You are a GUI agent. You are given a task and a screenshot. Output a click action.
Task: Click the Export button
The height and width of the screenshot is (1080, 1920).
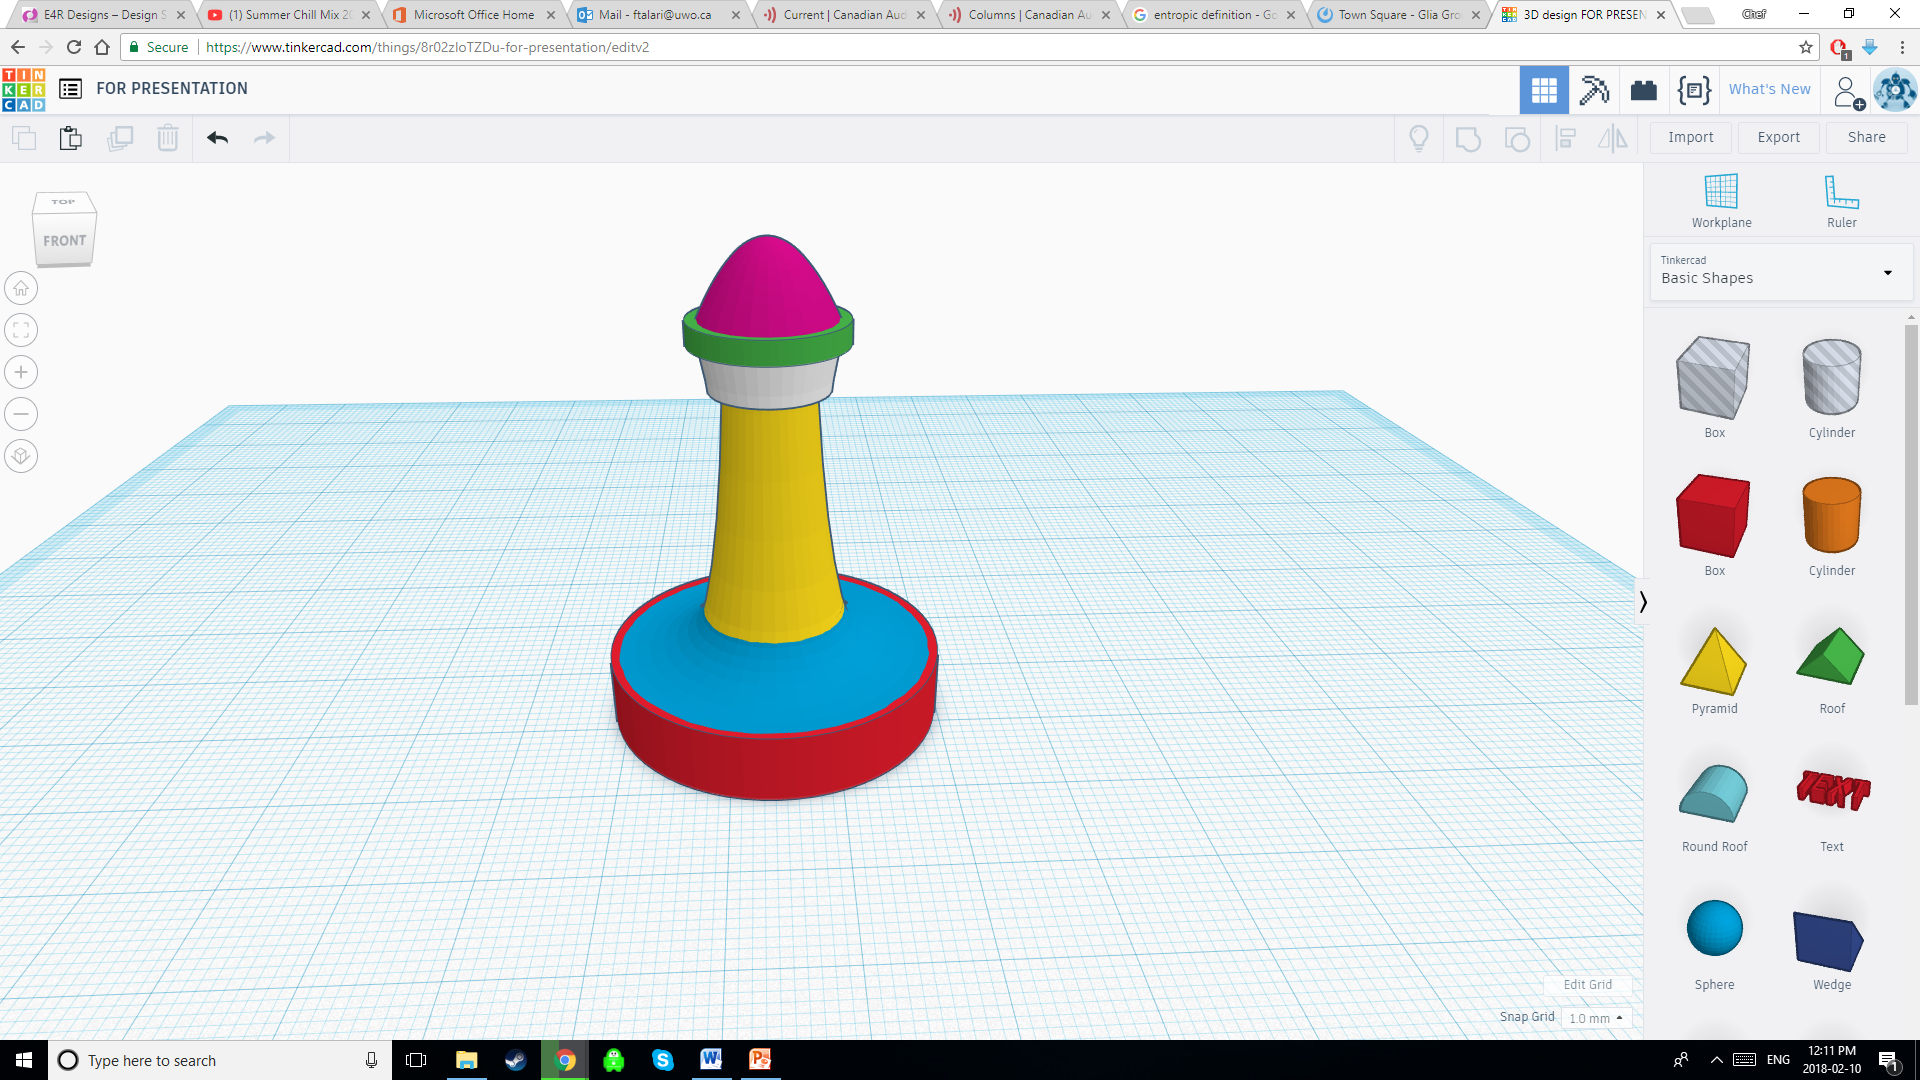click(x=1778, y=138)
